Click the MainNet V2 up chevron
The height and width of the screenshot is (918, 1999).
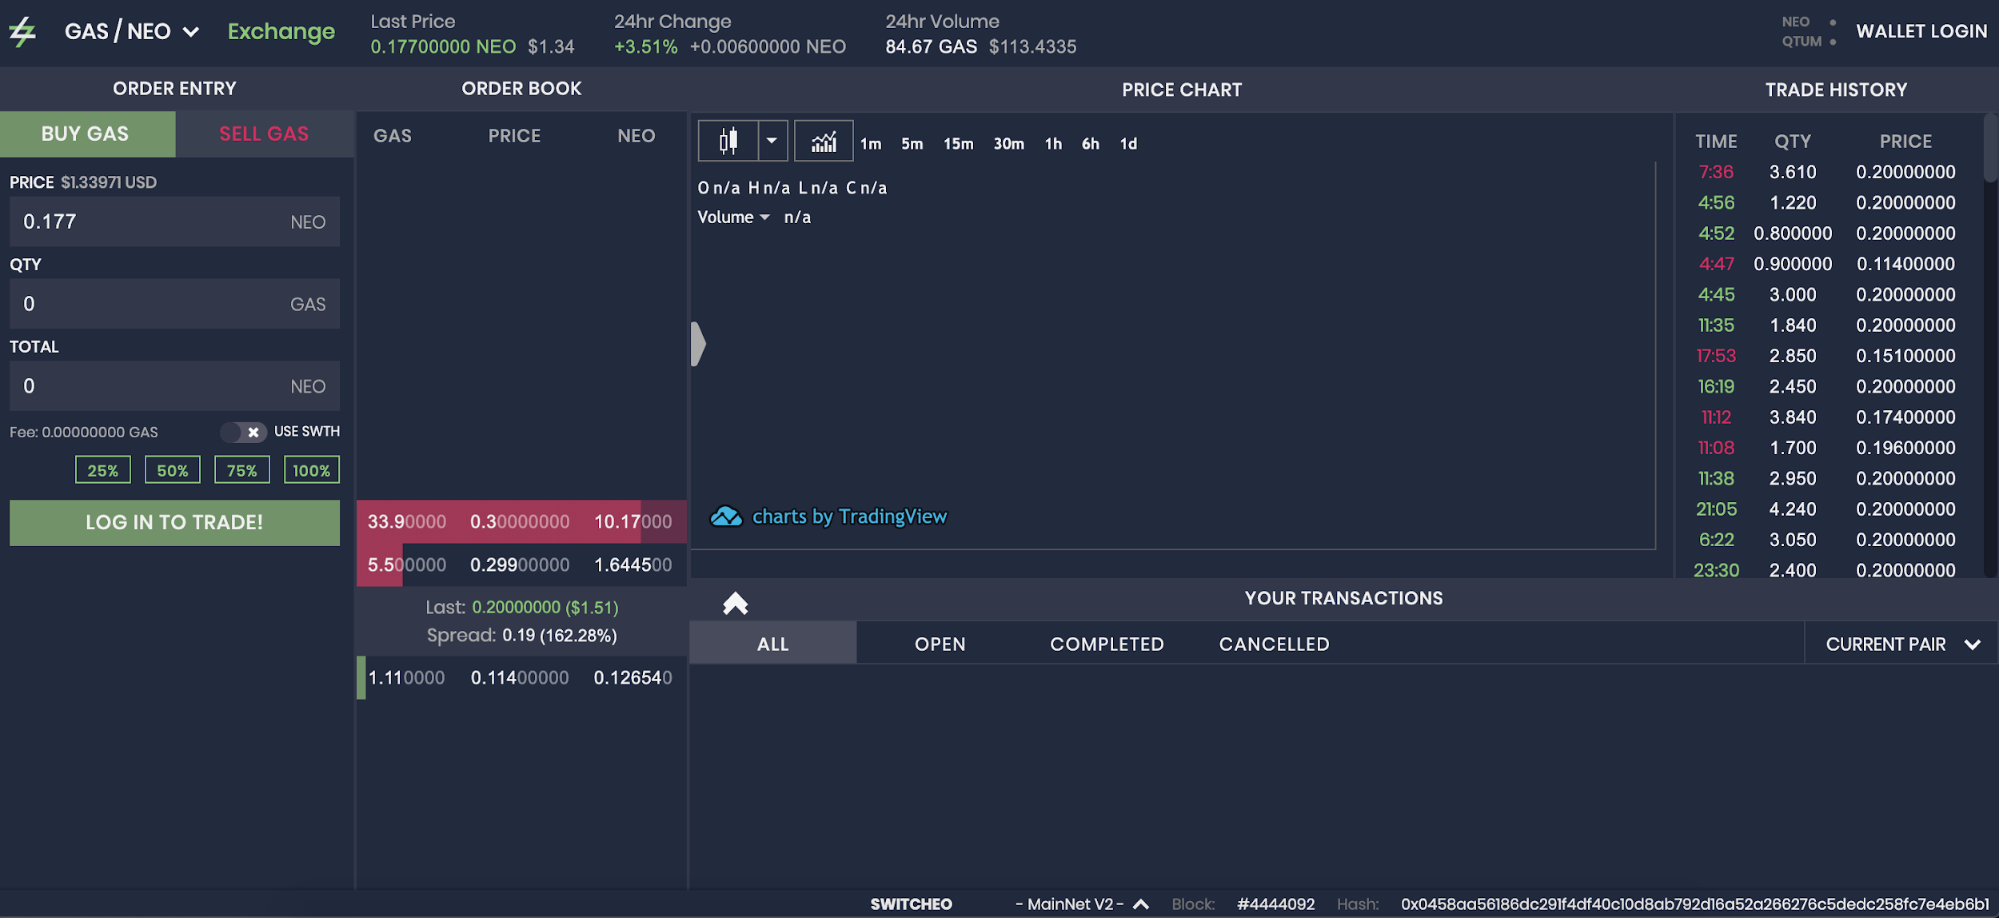click(1141, 904)
